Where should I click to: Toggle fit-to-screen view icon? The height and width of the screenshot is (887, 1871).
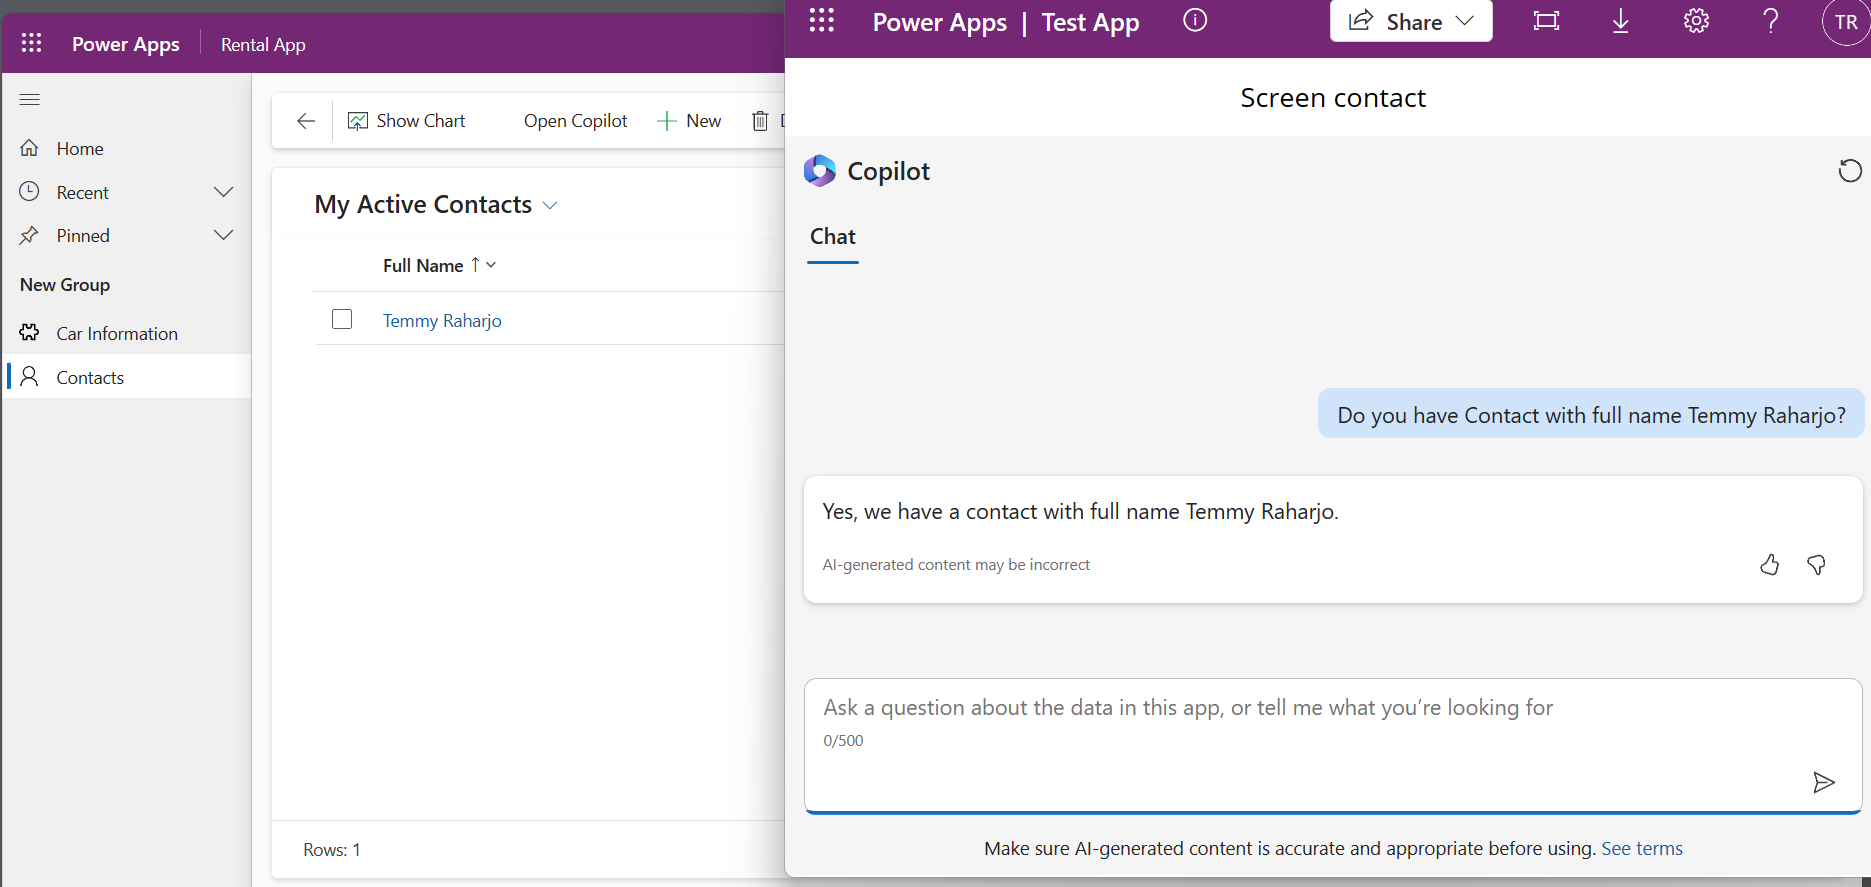coord(1546,21)
